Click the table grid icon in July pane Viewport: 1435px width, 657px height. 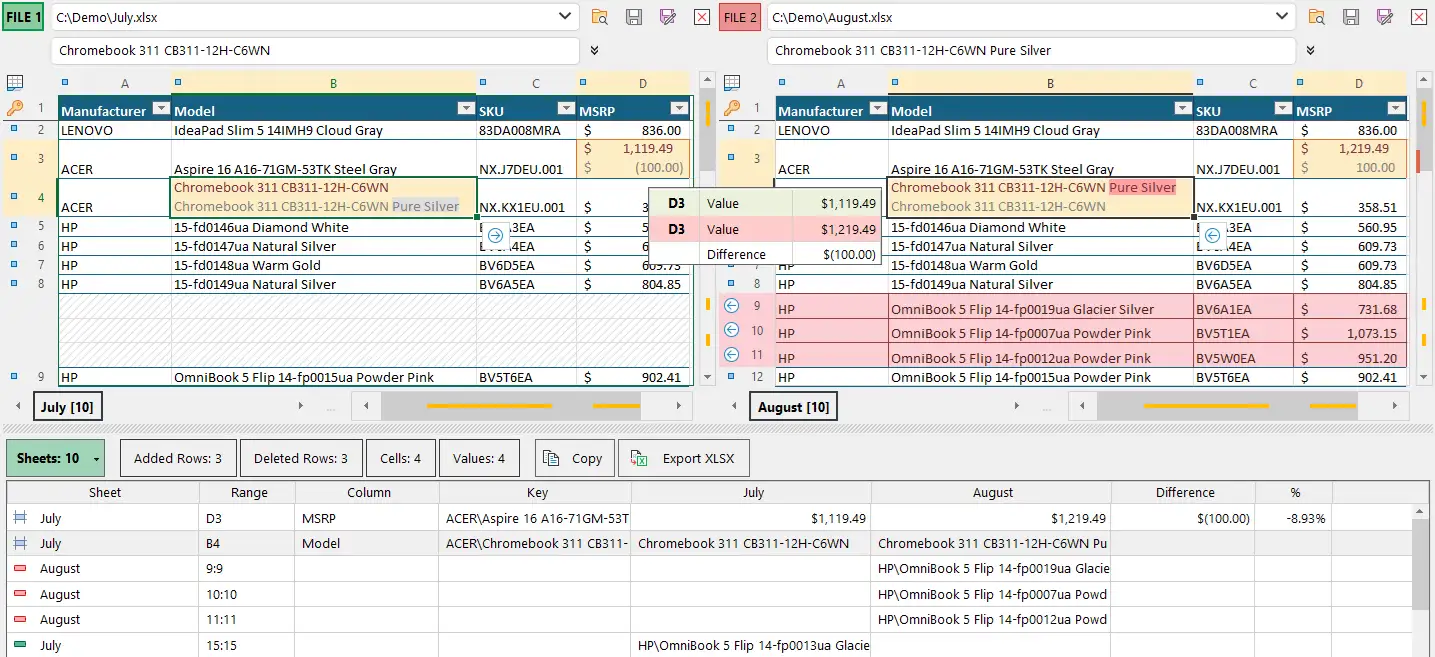[x=15, y=83]
